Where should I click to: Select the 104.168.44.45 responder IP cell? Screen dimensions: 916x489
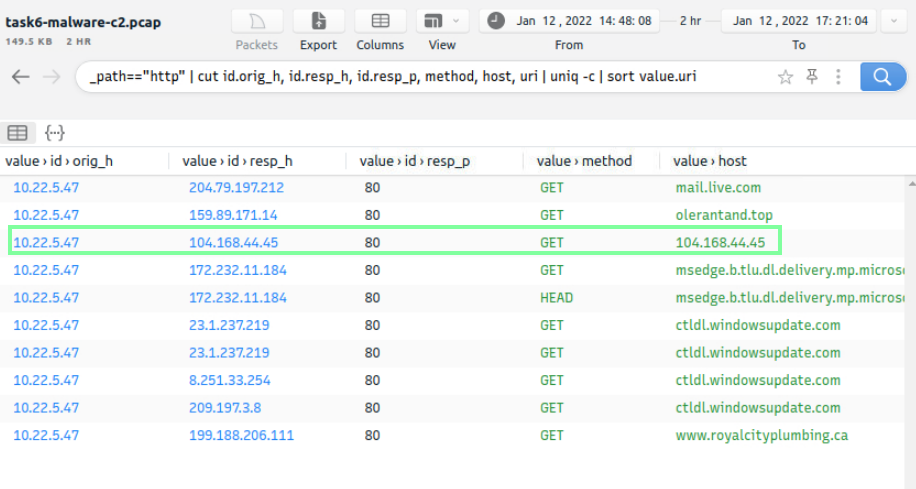235,242
